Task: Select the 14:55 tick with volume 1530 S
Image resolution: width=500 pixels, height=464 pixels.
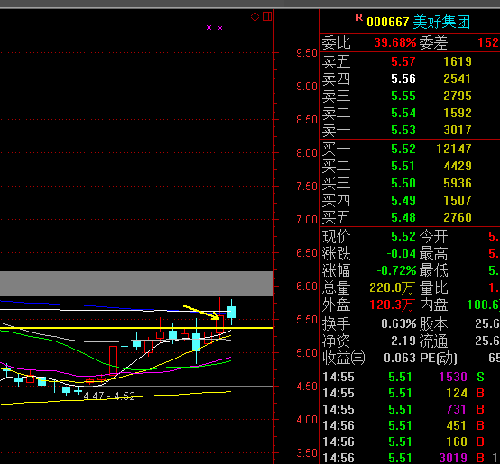Action: click(404, 377)
